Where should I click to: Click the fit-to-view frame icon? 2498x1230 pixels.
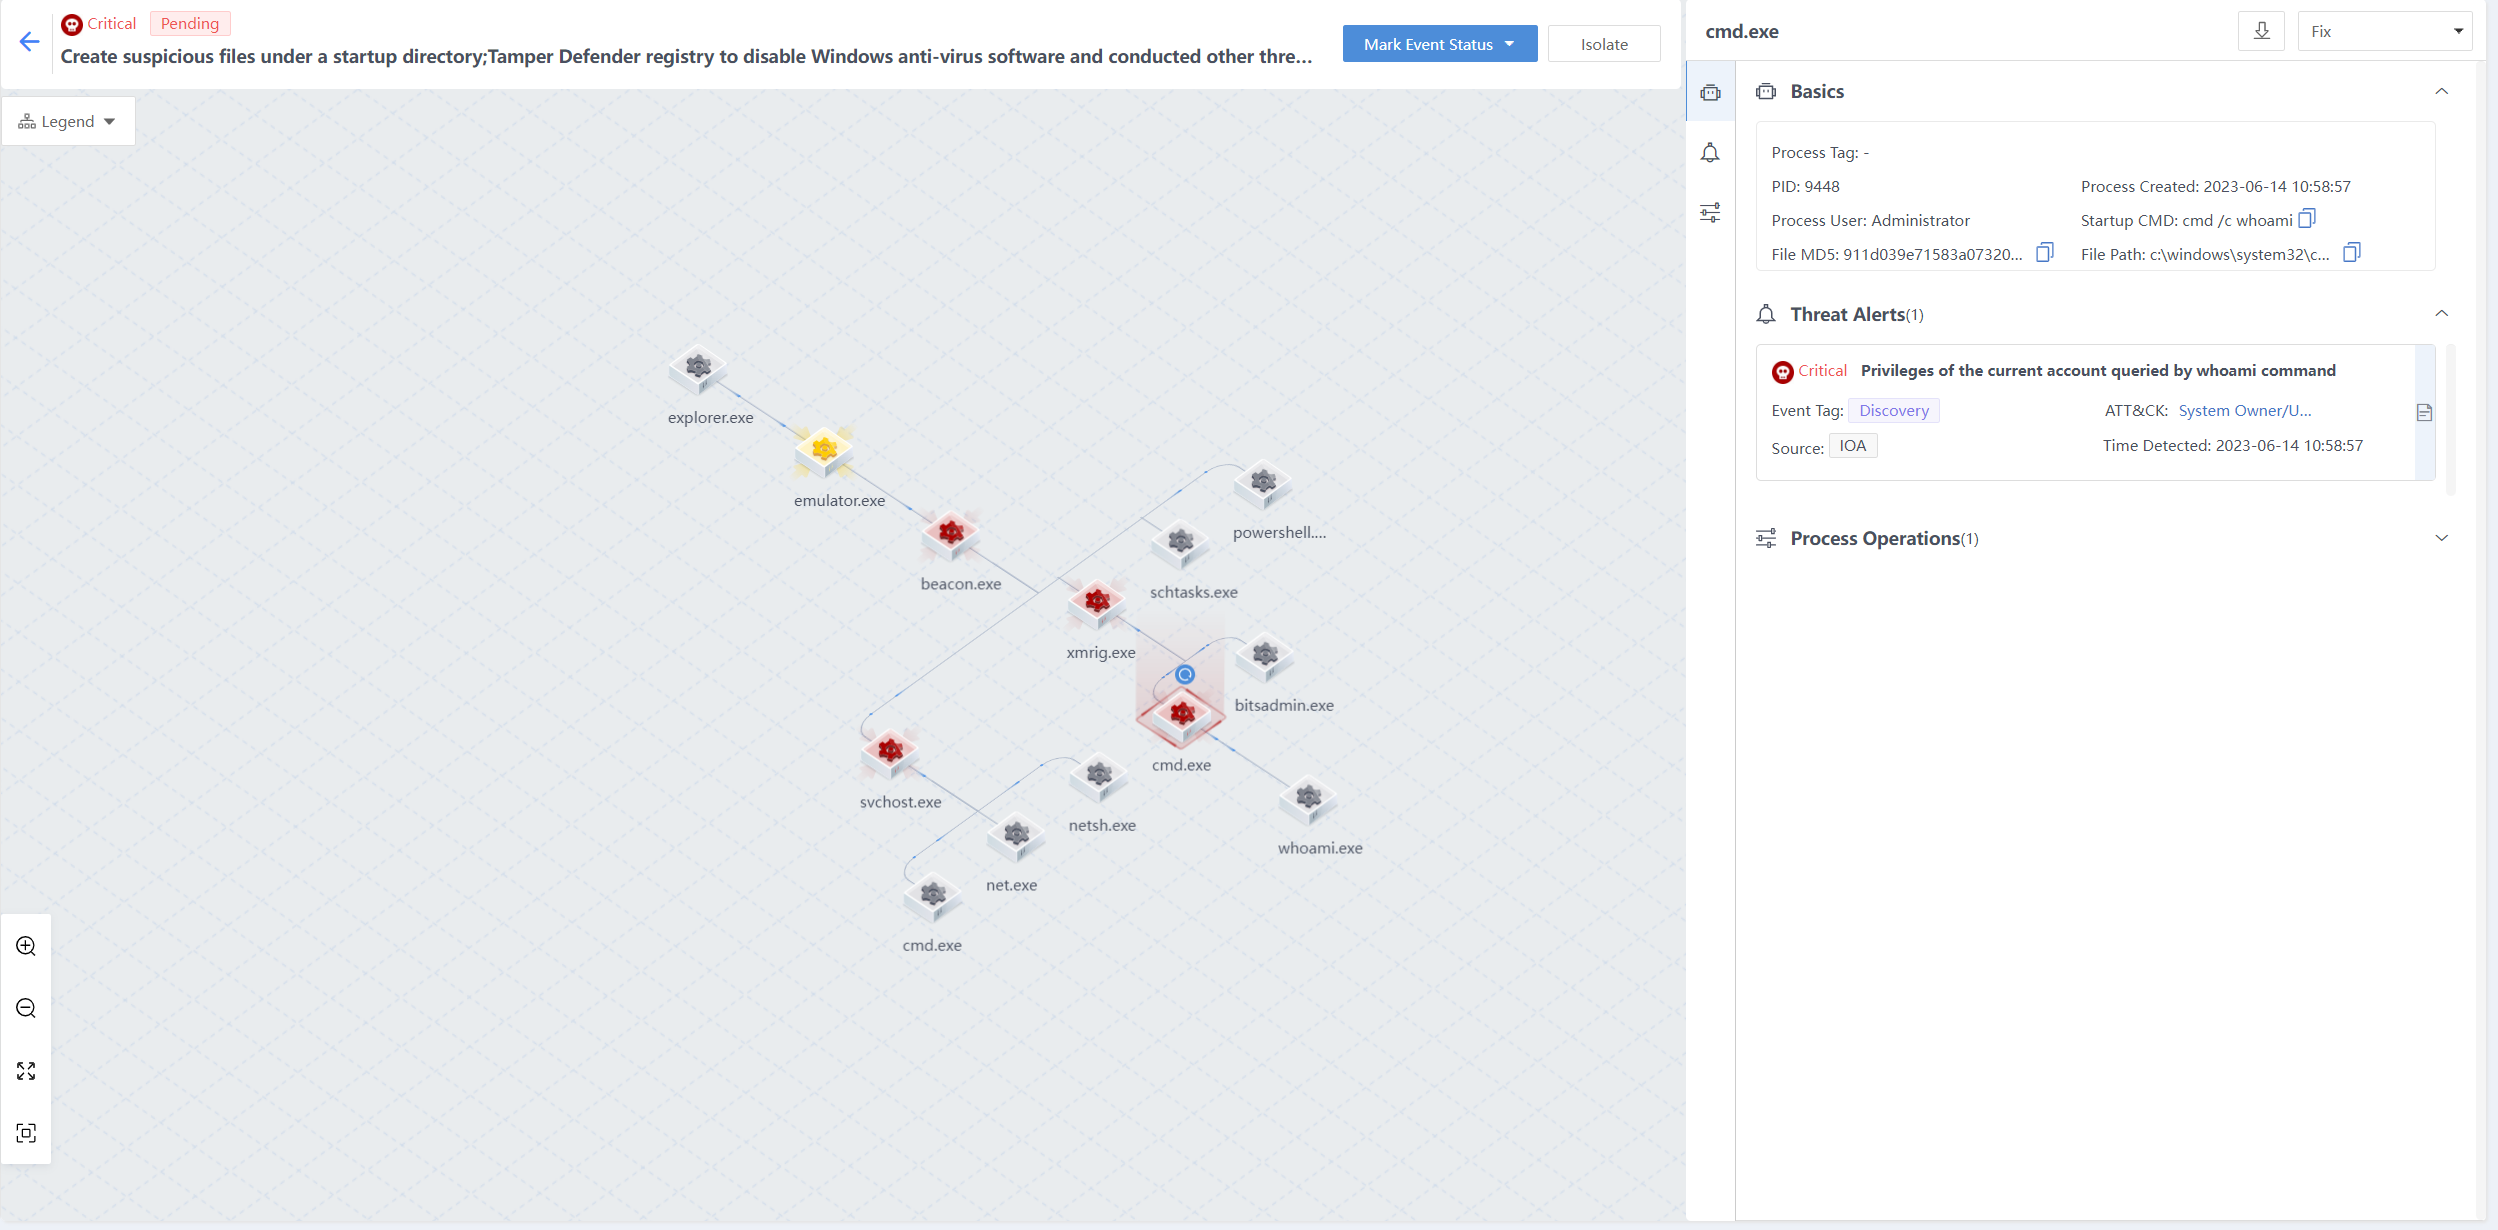(26, 1133)
